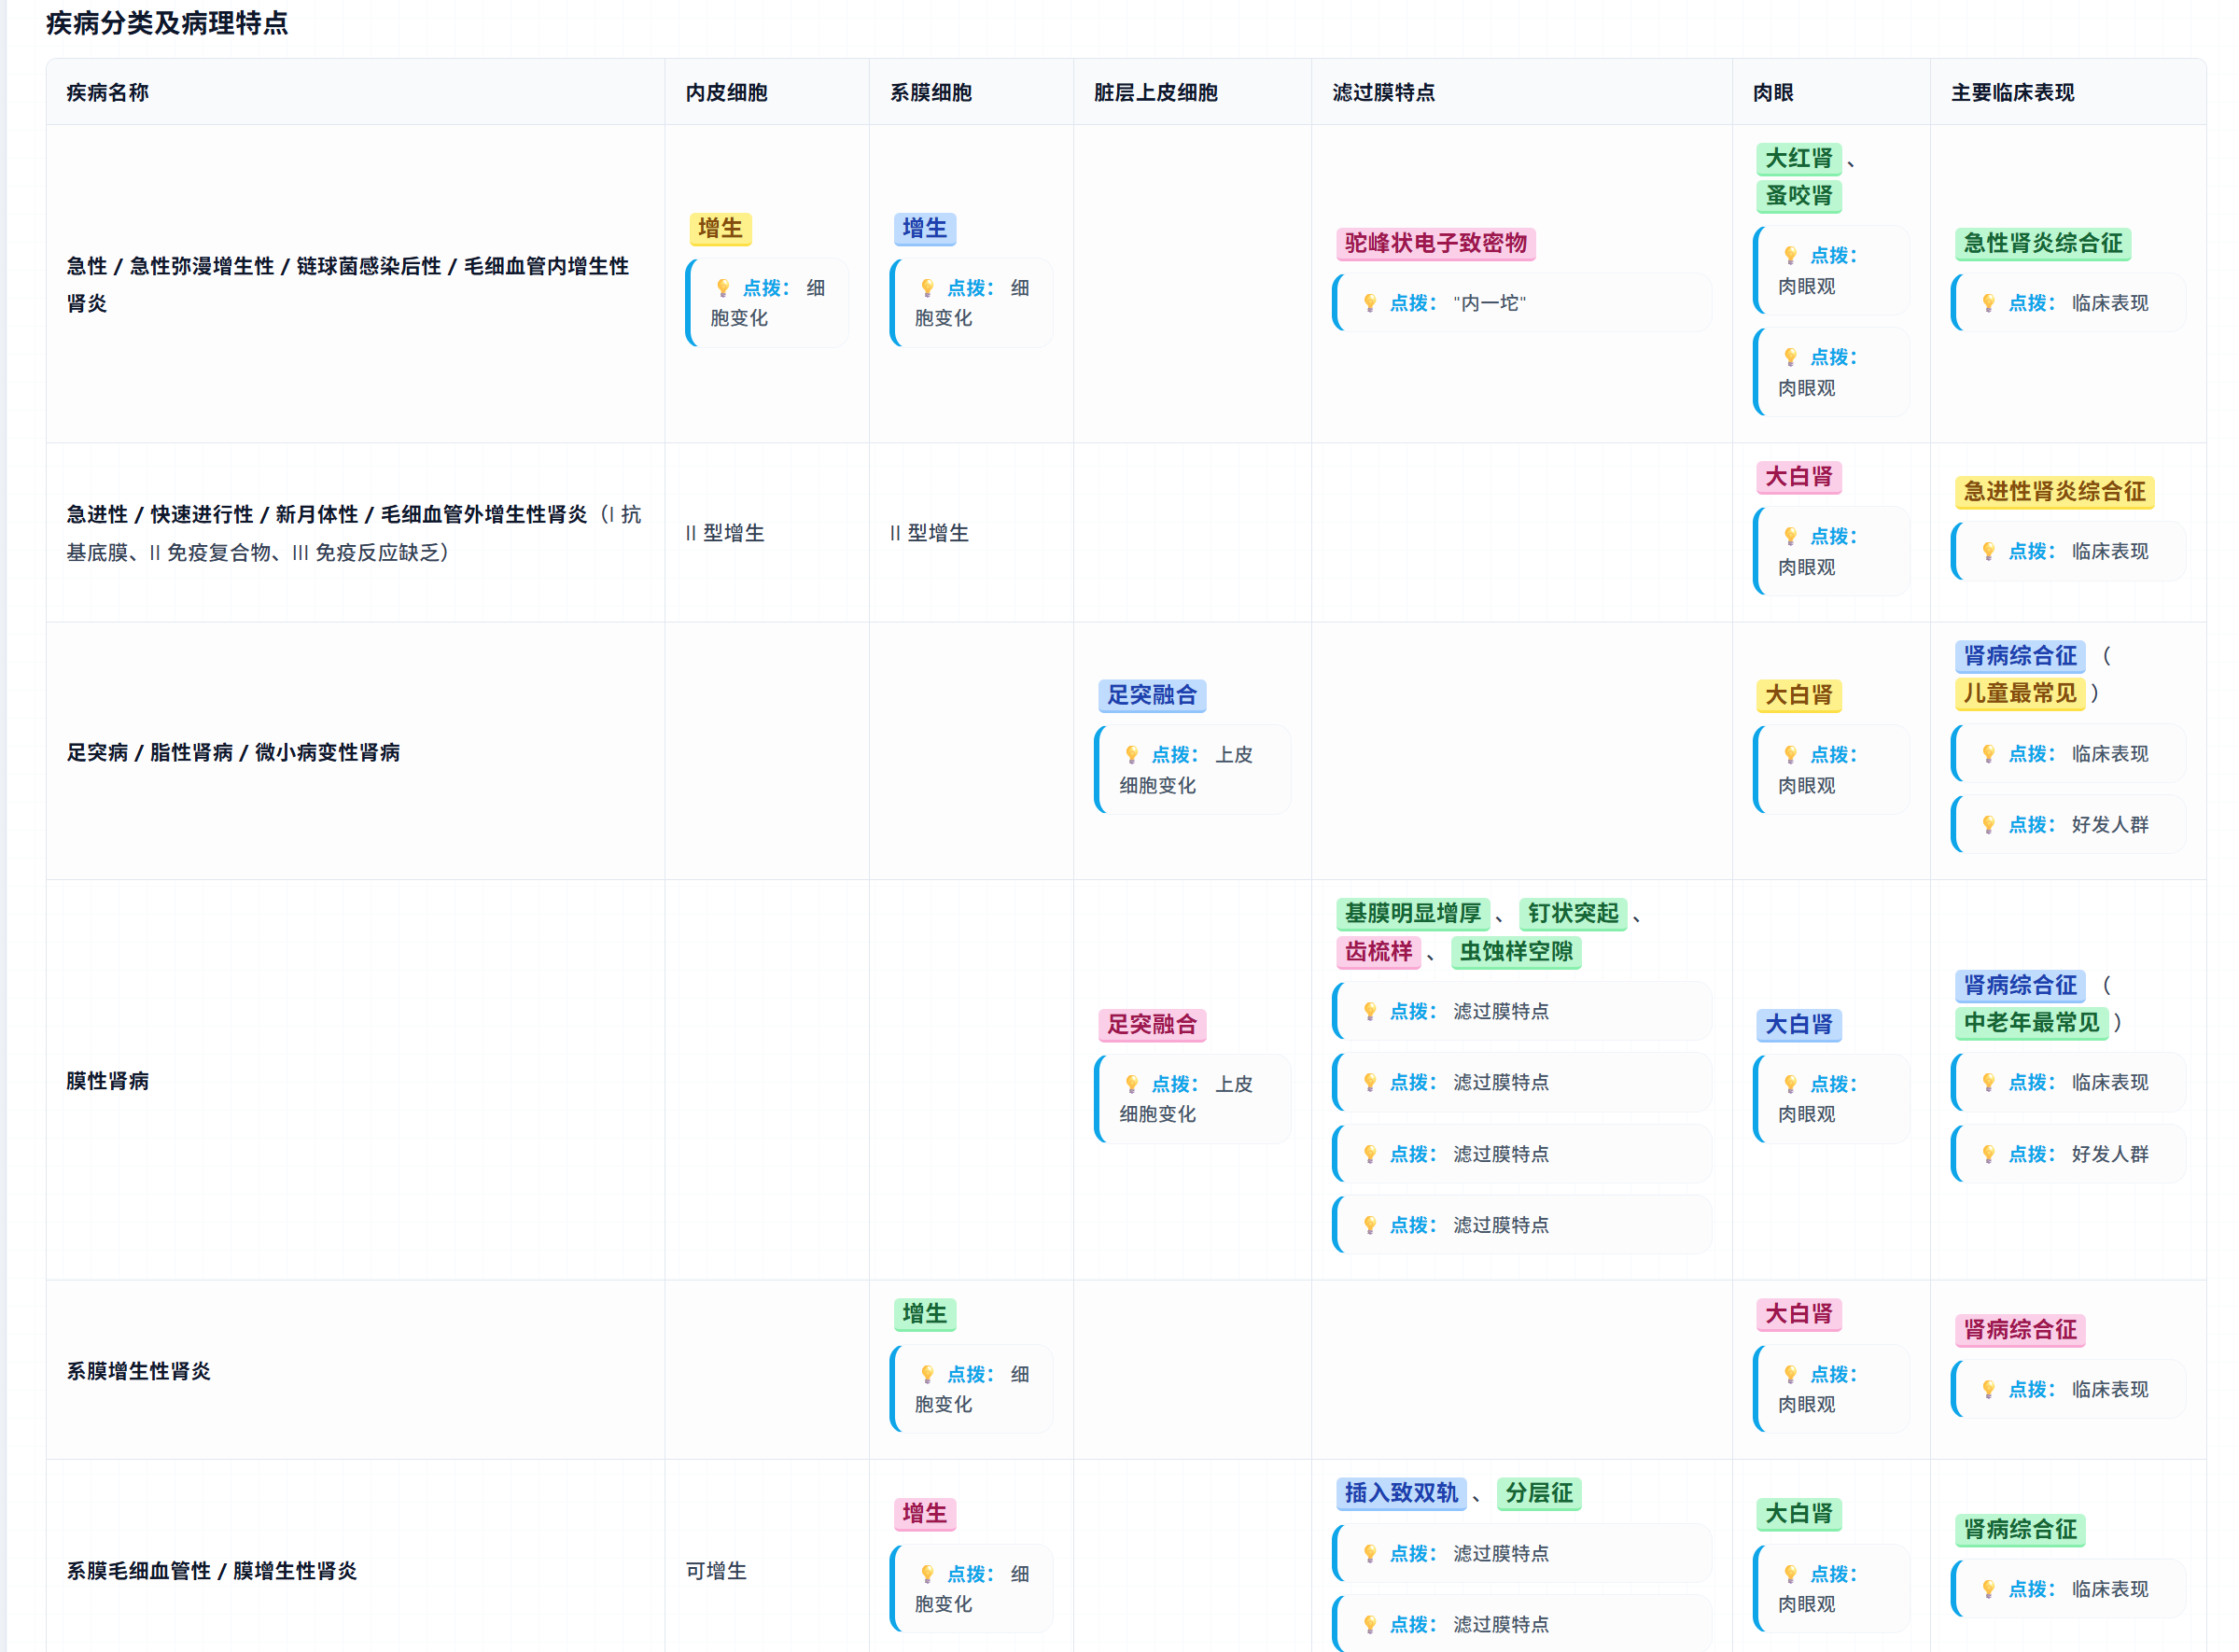Click II 型增生 in the 内皮细胞 column
This screenshot has height=1652, width=2239.
725,533
